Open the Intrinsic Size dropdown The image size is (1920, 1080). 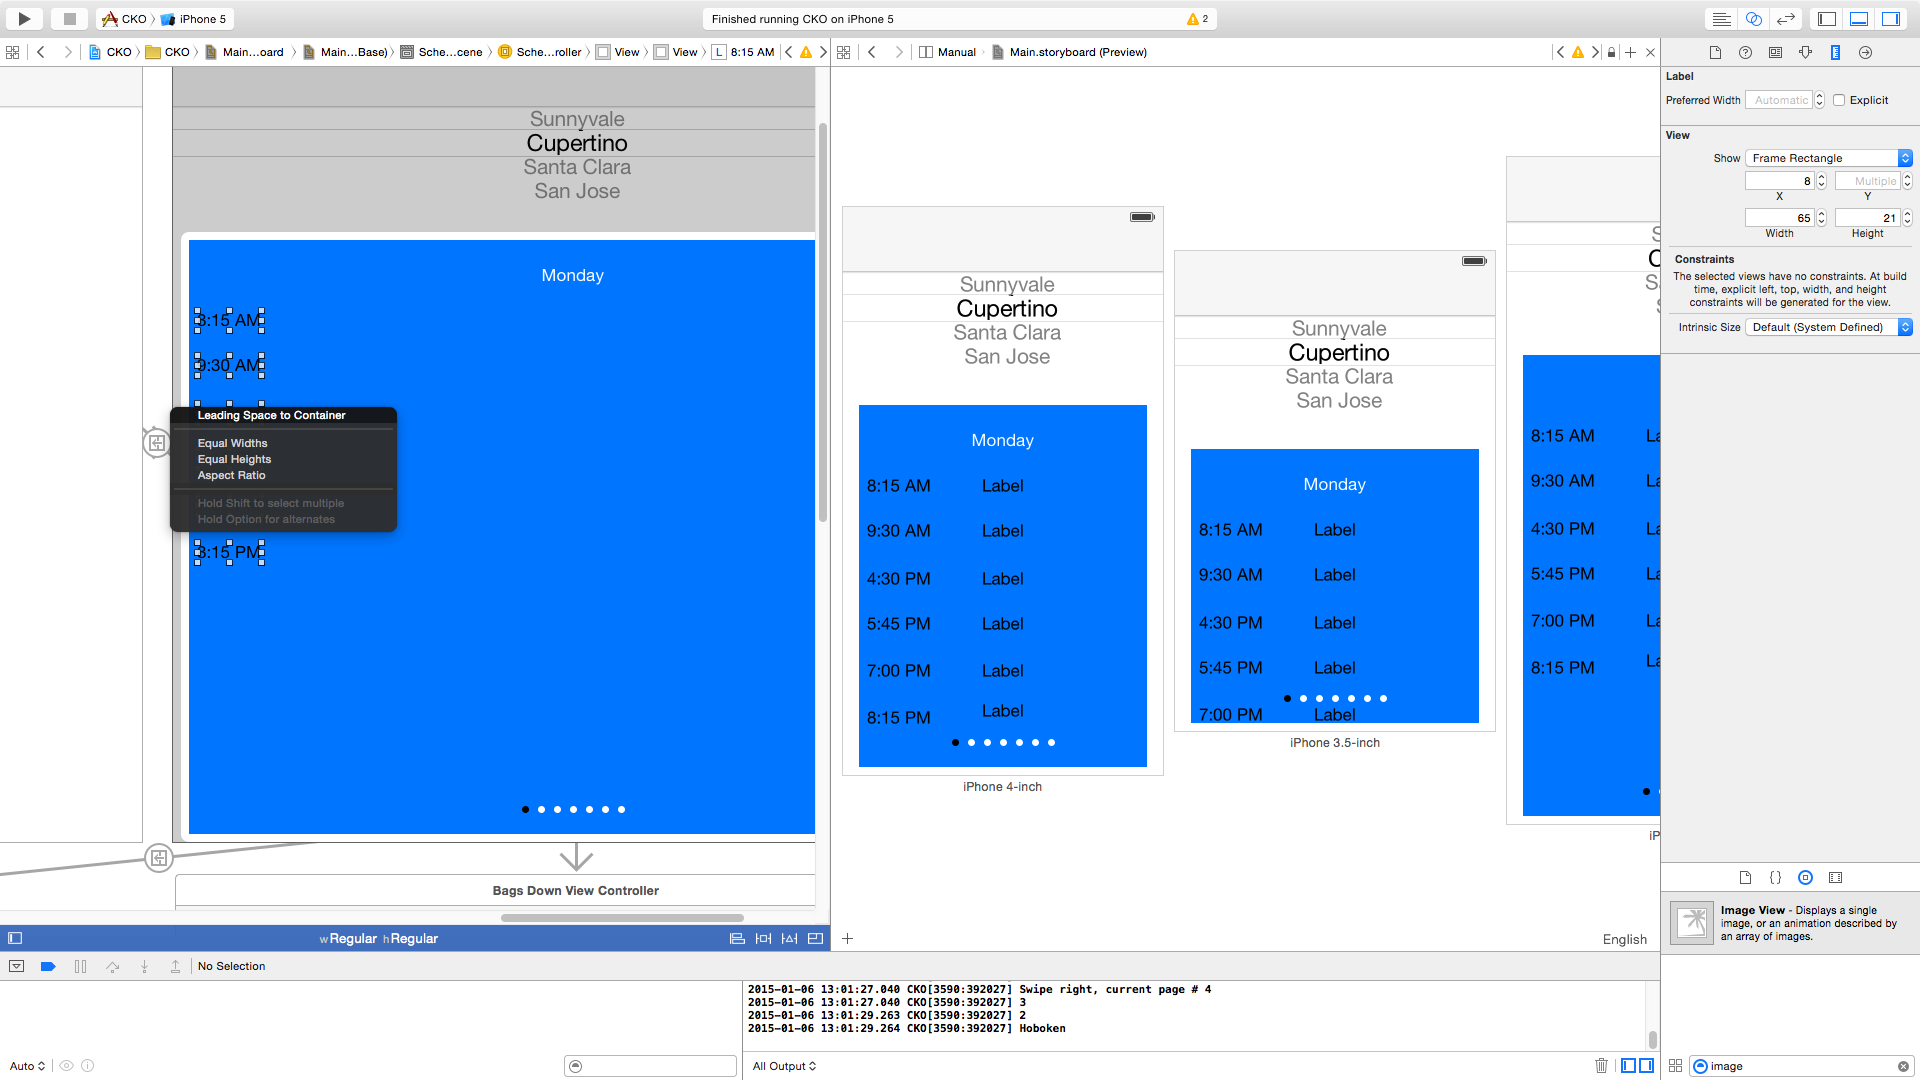1828,327
